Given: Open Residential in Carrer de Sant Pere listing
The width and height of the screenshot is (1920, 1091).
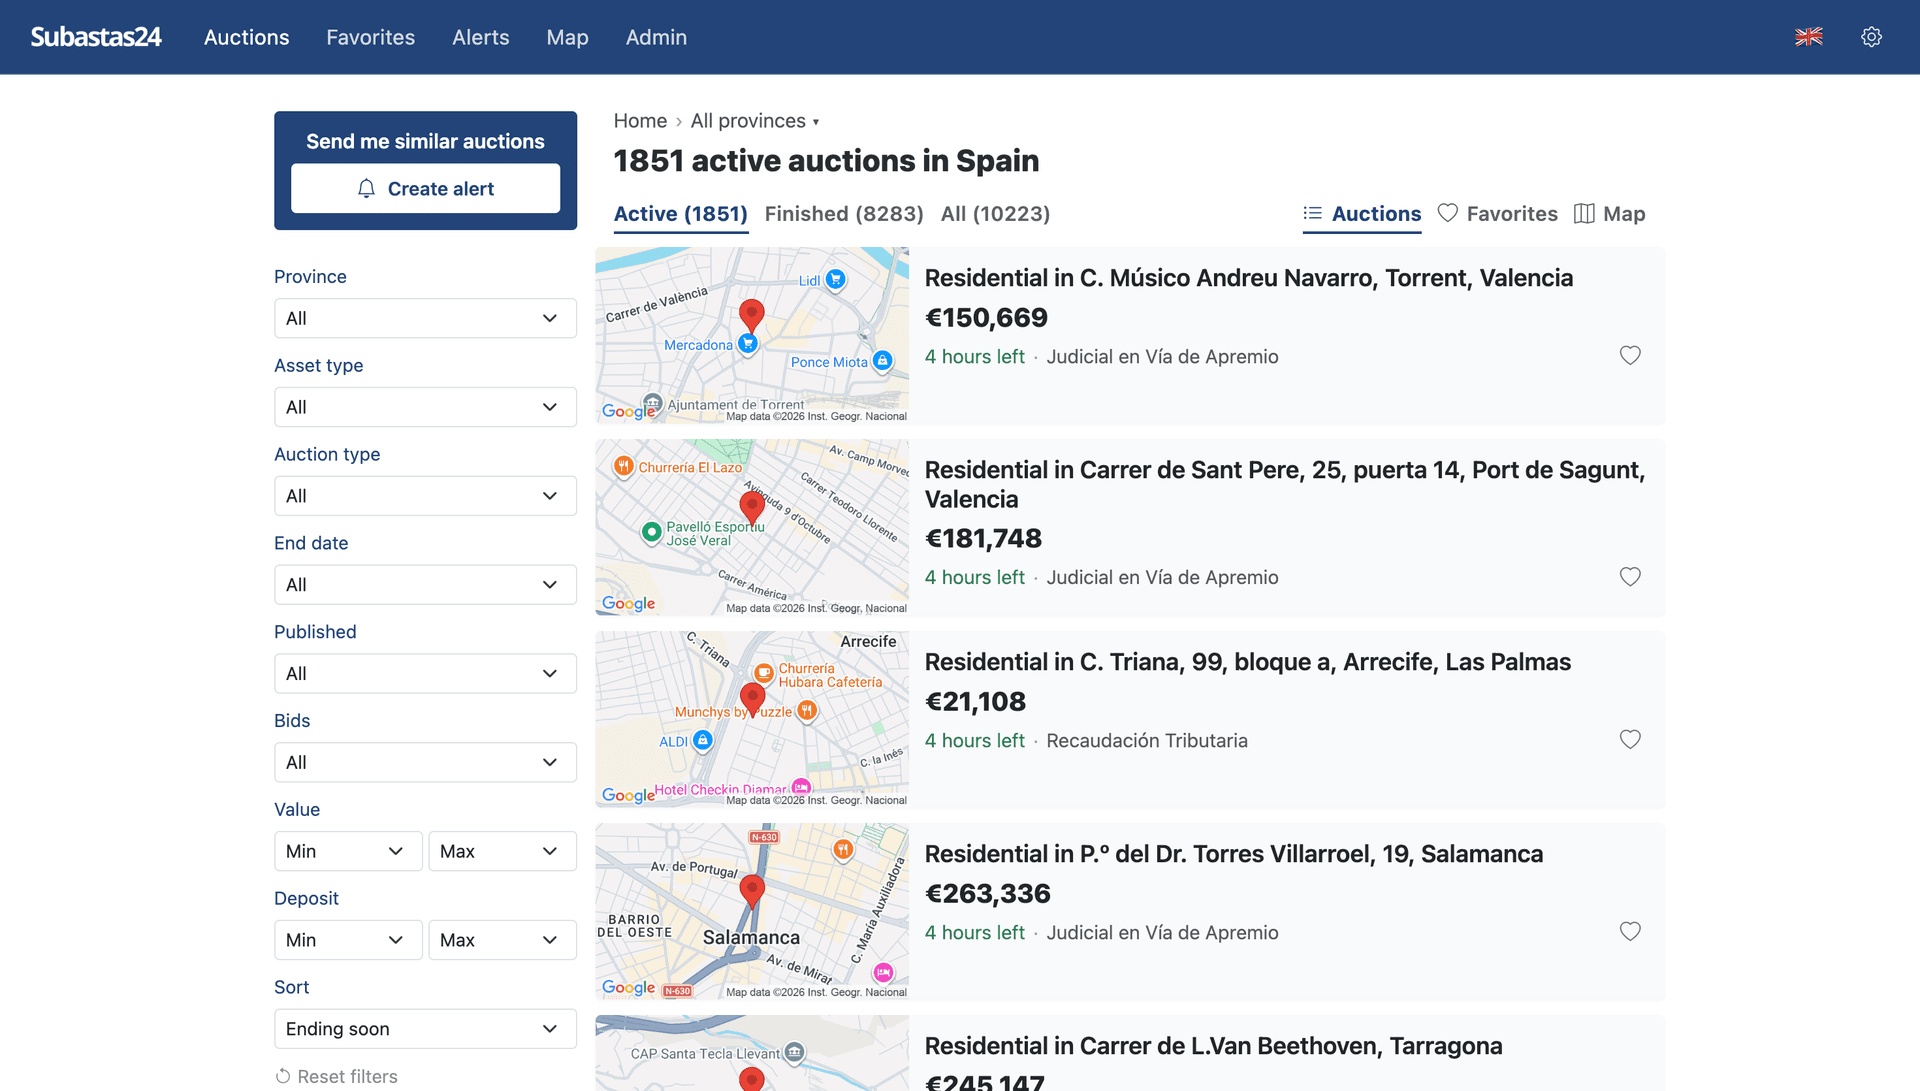Looking at the screenshot, I should (x=1285, y=484).
